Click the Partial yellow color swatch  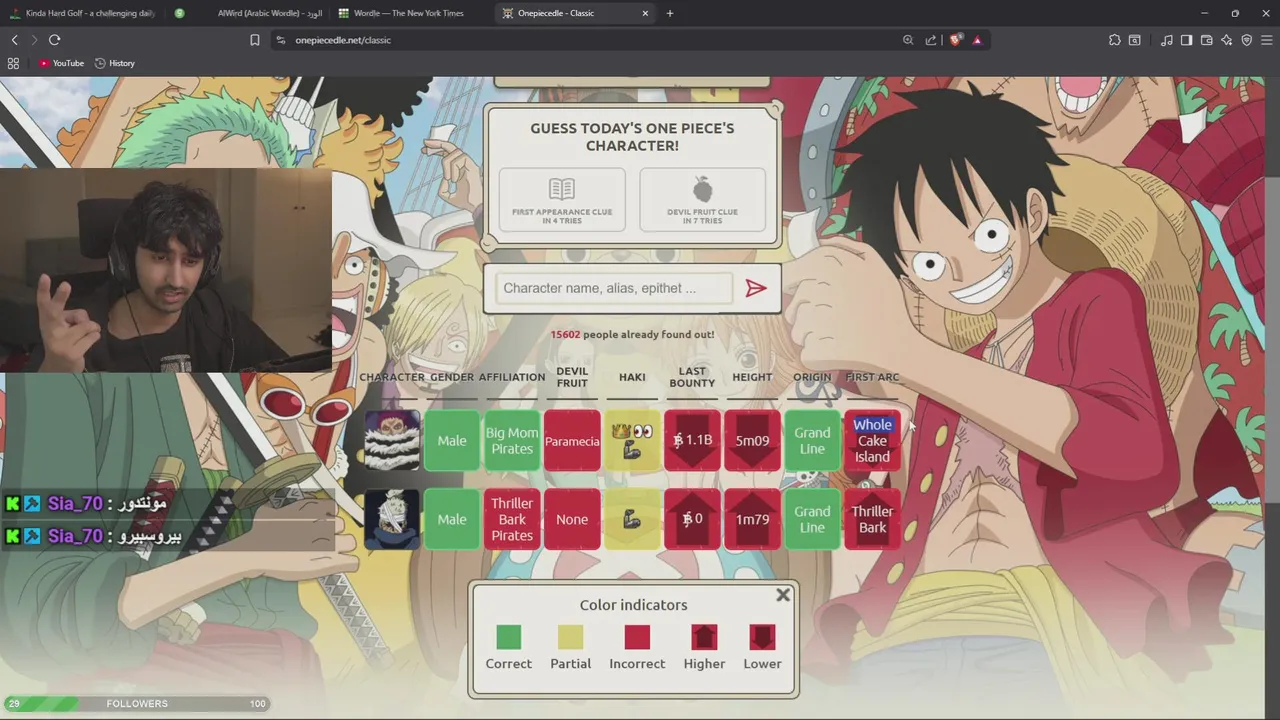(x=570, y=637)
